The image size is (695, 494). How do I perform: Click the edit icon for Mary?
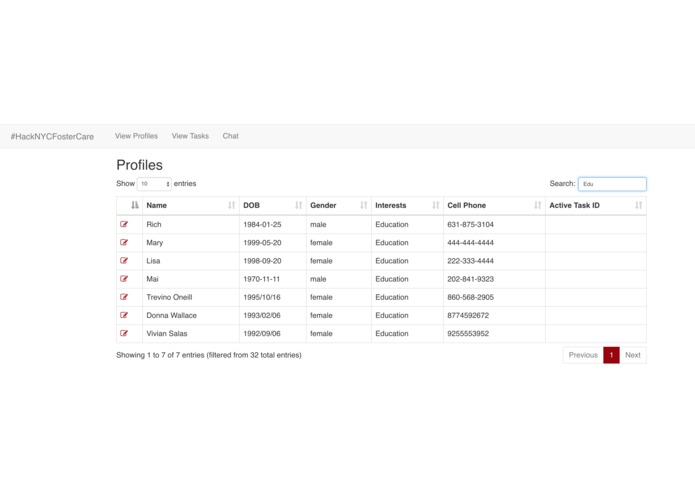(x=124, y=242)
